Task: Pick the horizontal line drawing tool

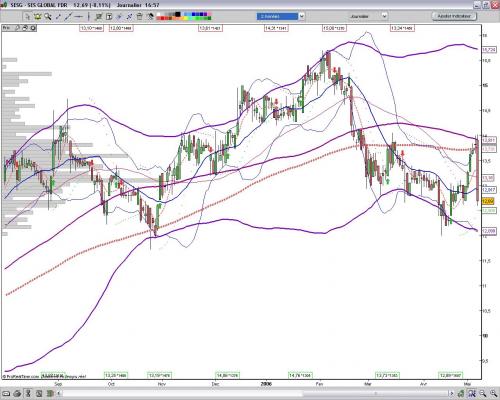Action: click(78, 16)
